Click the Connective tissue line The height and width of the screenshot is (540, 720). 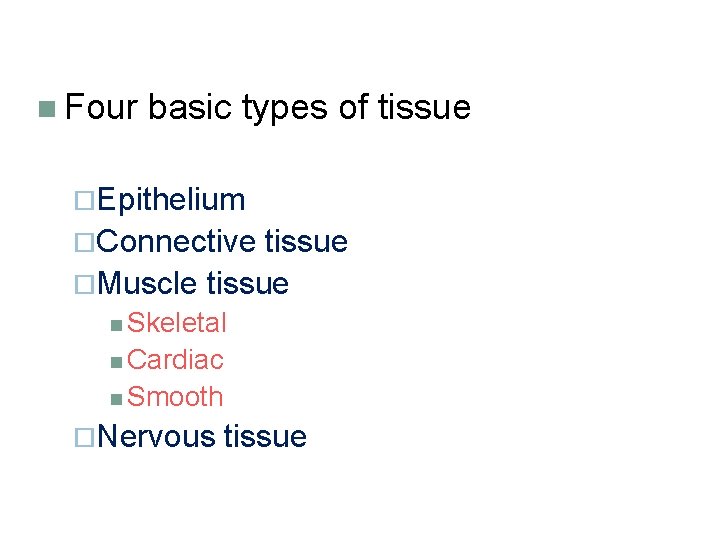pyautogui.click(x=223, y=242)
